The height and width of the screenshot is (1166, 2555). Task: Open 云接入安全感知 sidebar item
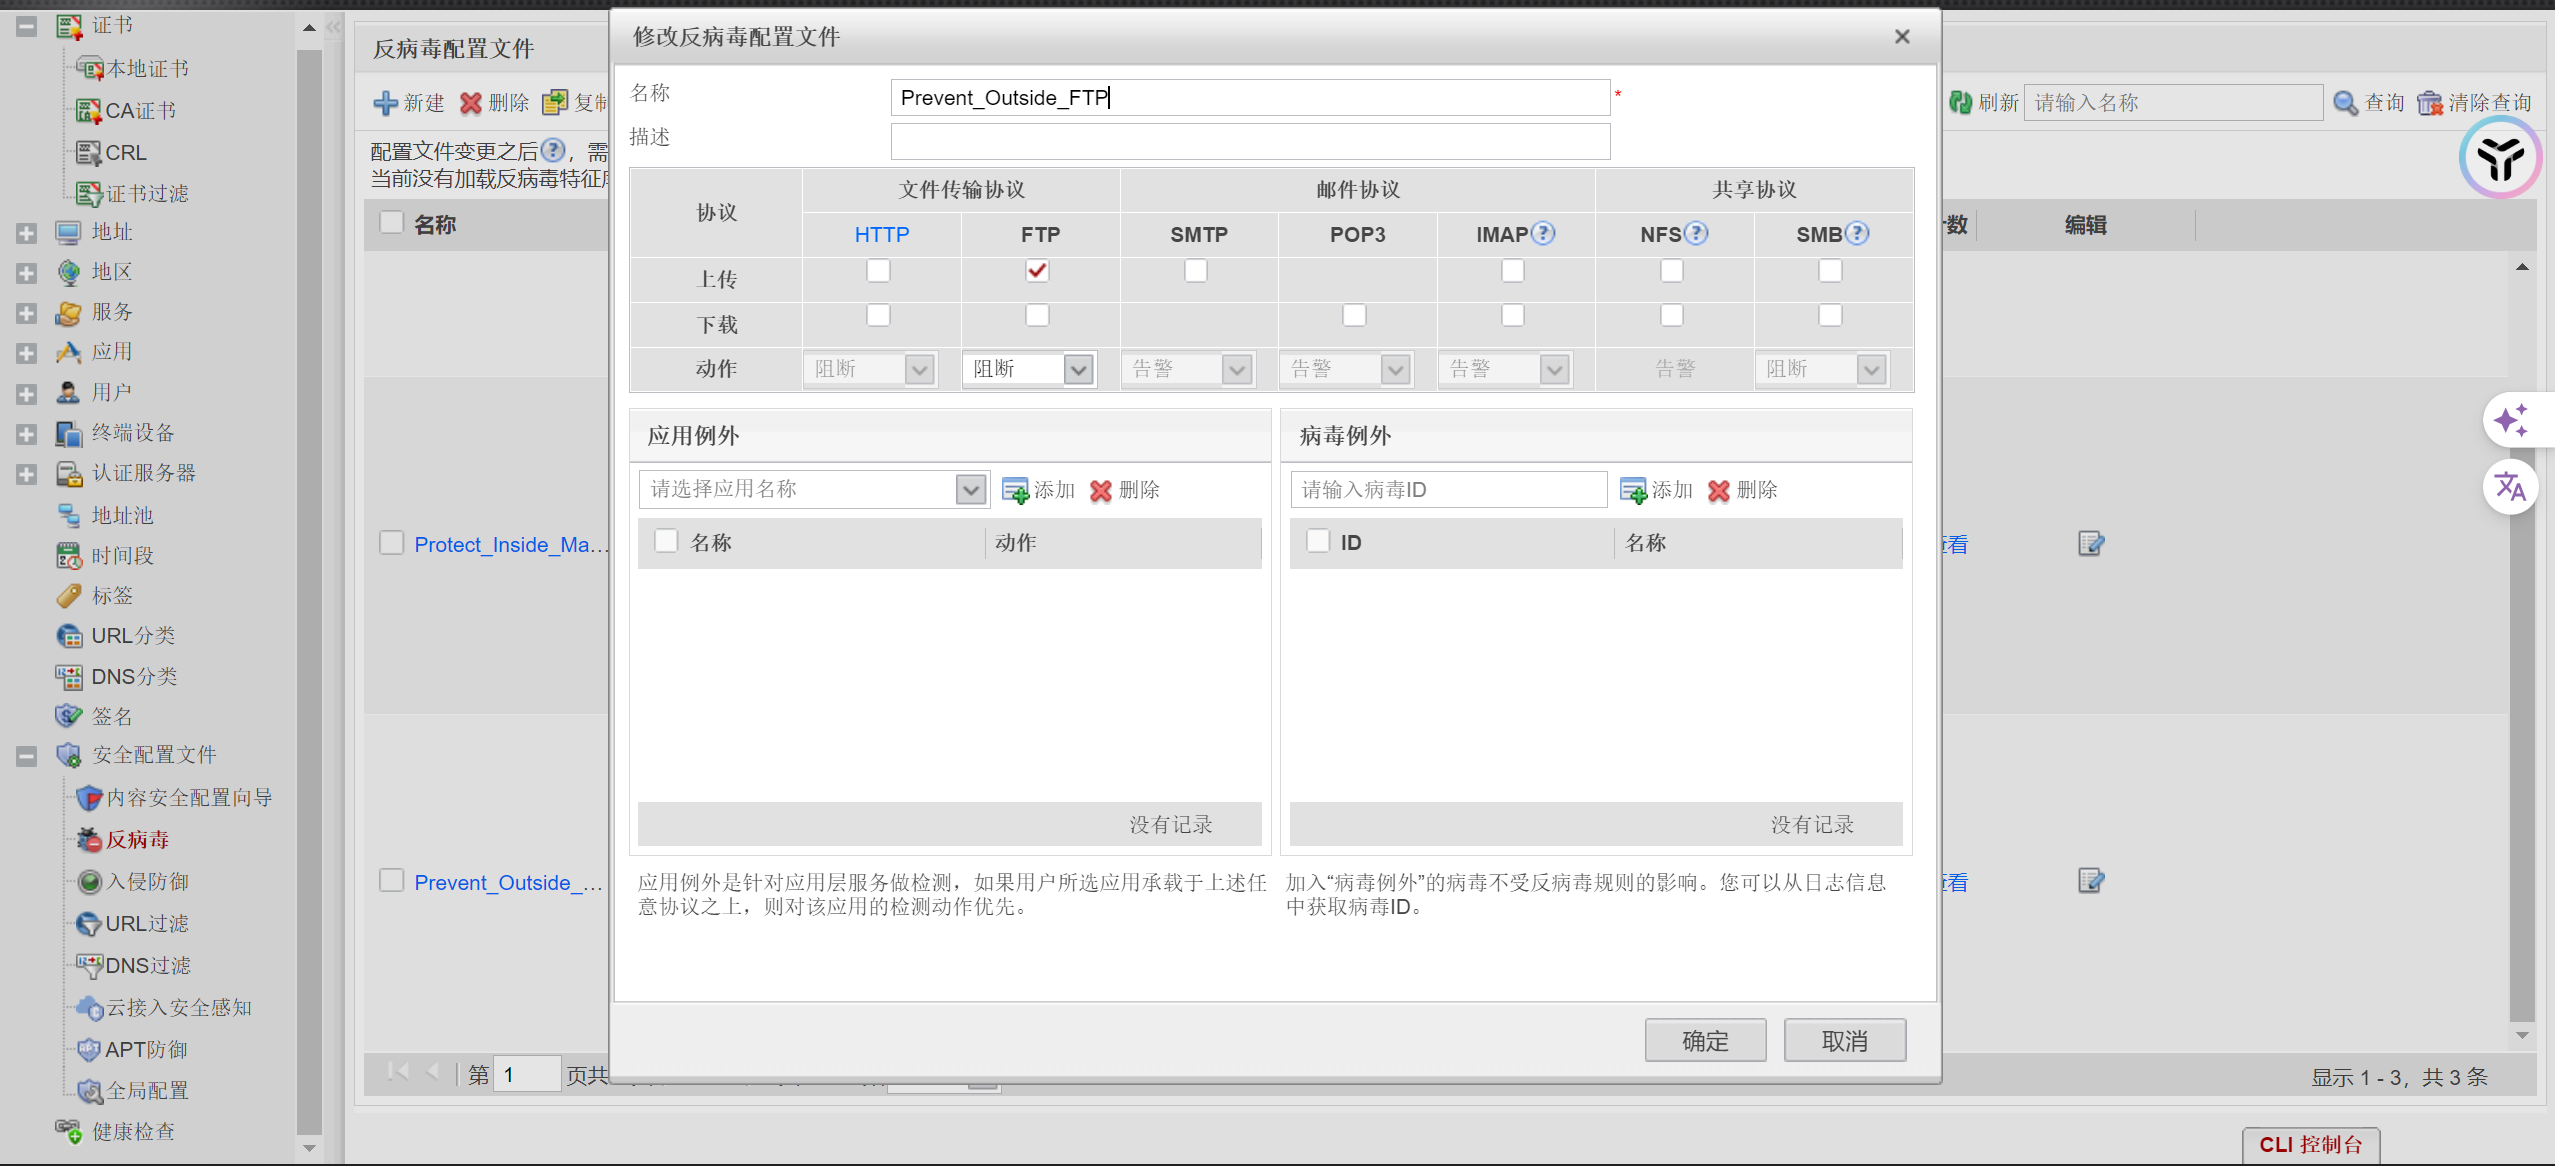click(x=179, y=1008)
